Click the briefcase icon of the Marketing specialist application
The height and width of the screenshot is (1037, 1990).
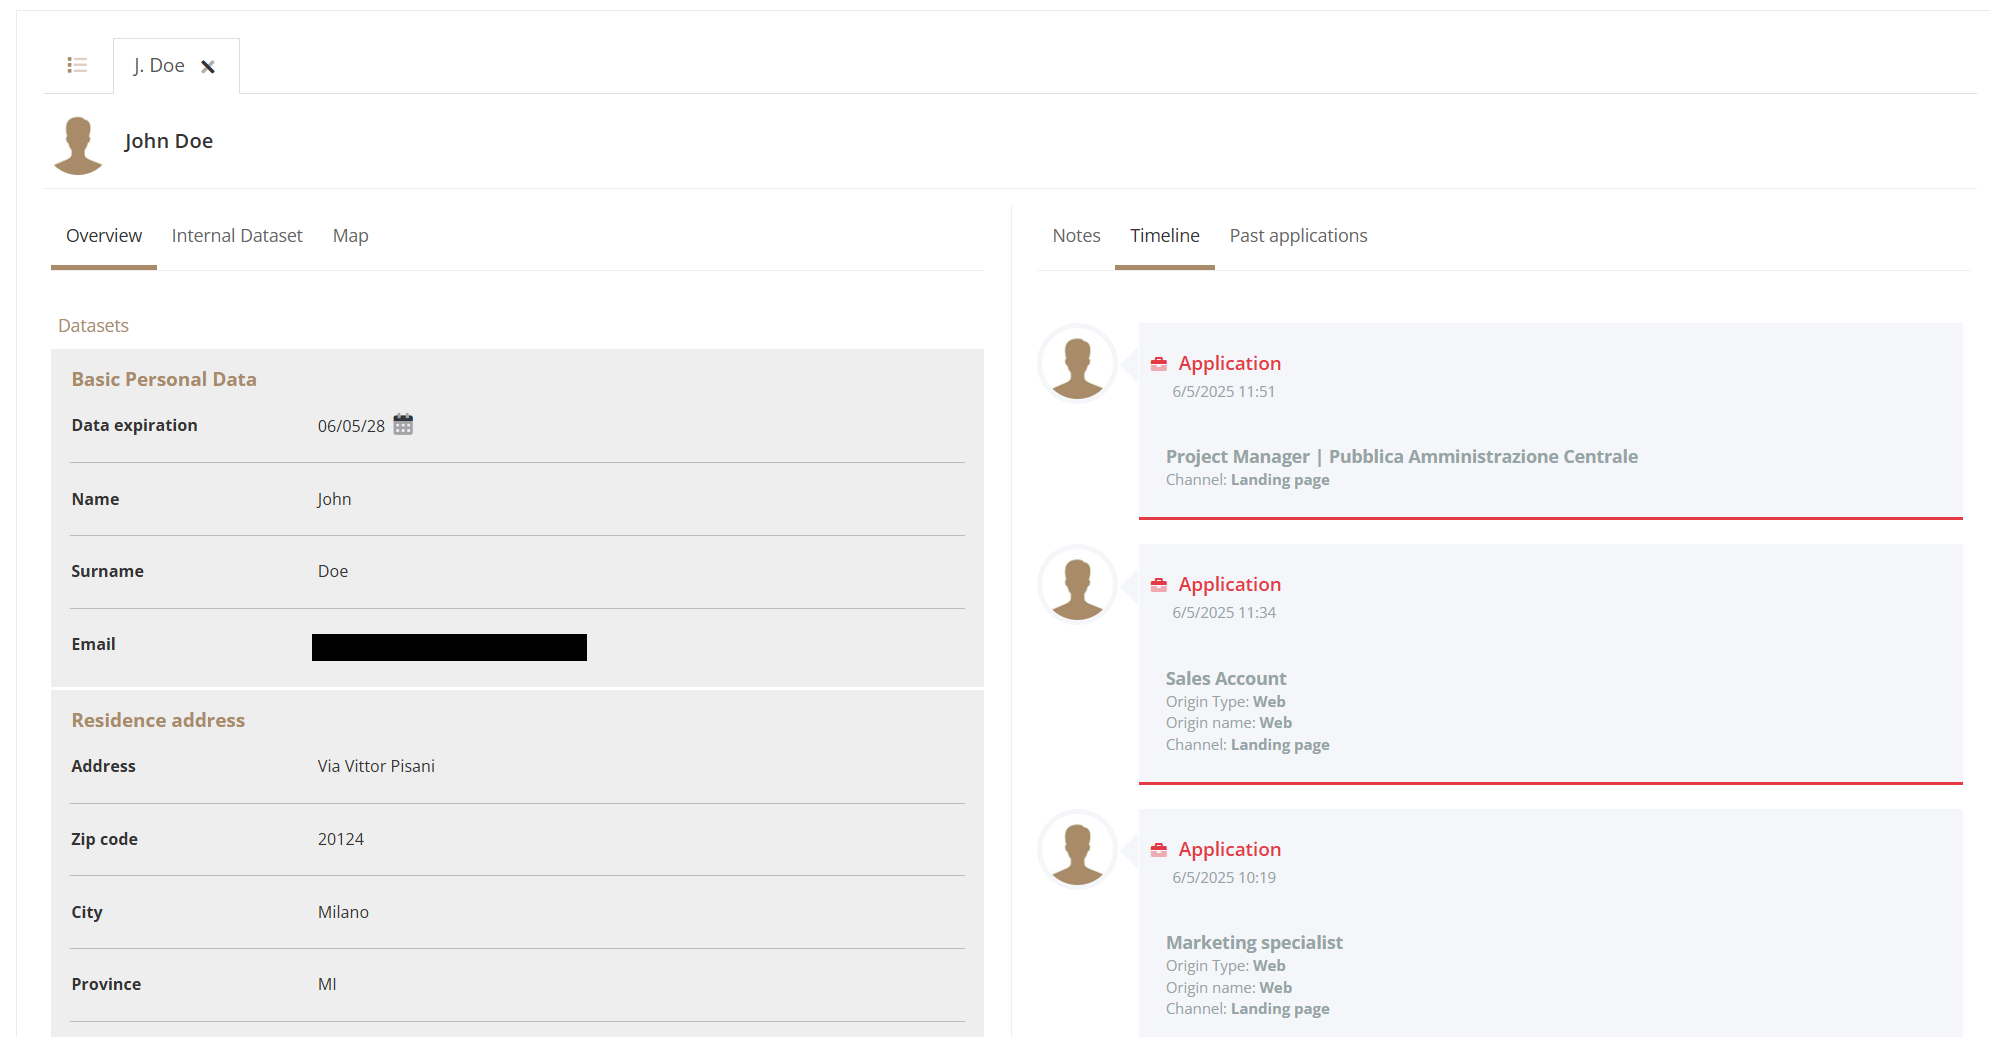tap(1159, 850)
